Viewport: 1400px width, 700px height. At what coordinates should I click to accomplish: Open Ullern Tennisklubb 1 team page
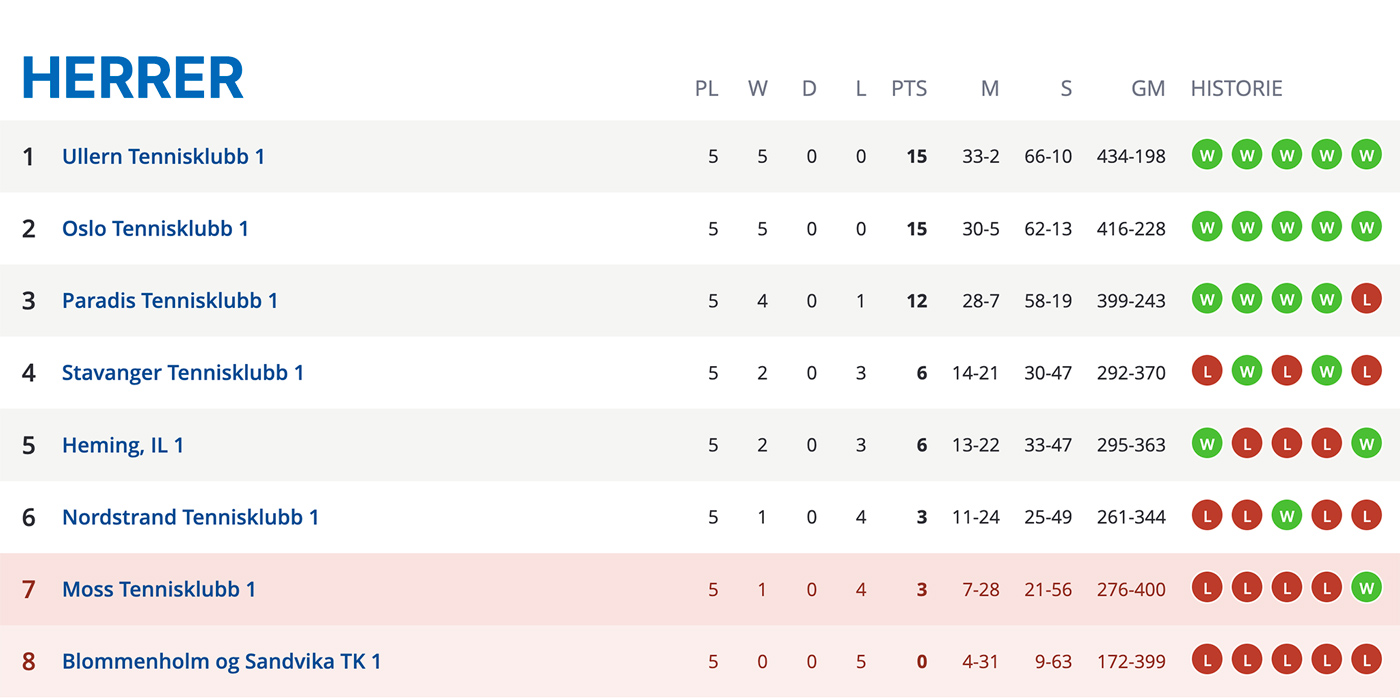point(163,156)
